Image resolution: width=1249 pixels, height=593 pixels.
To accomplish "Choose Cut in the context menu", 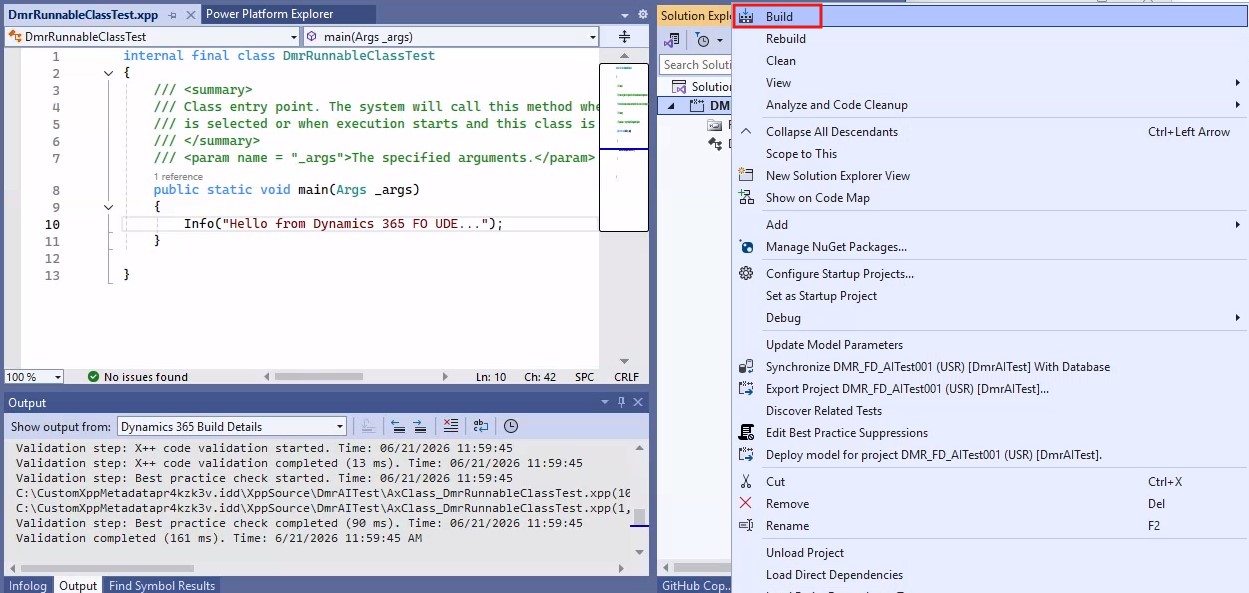I will 990,481.
